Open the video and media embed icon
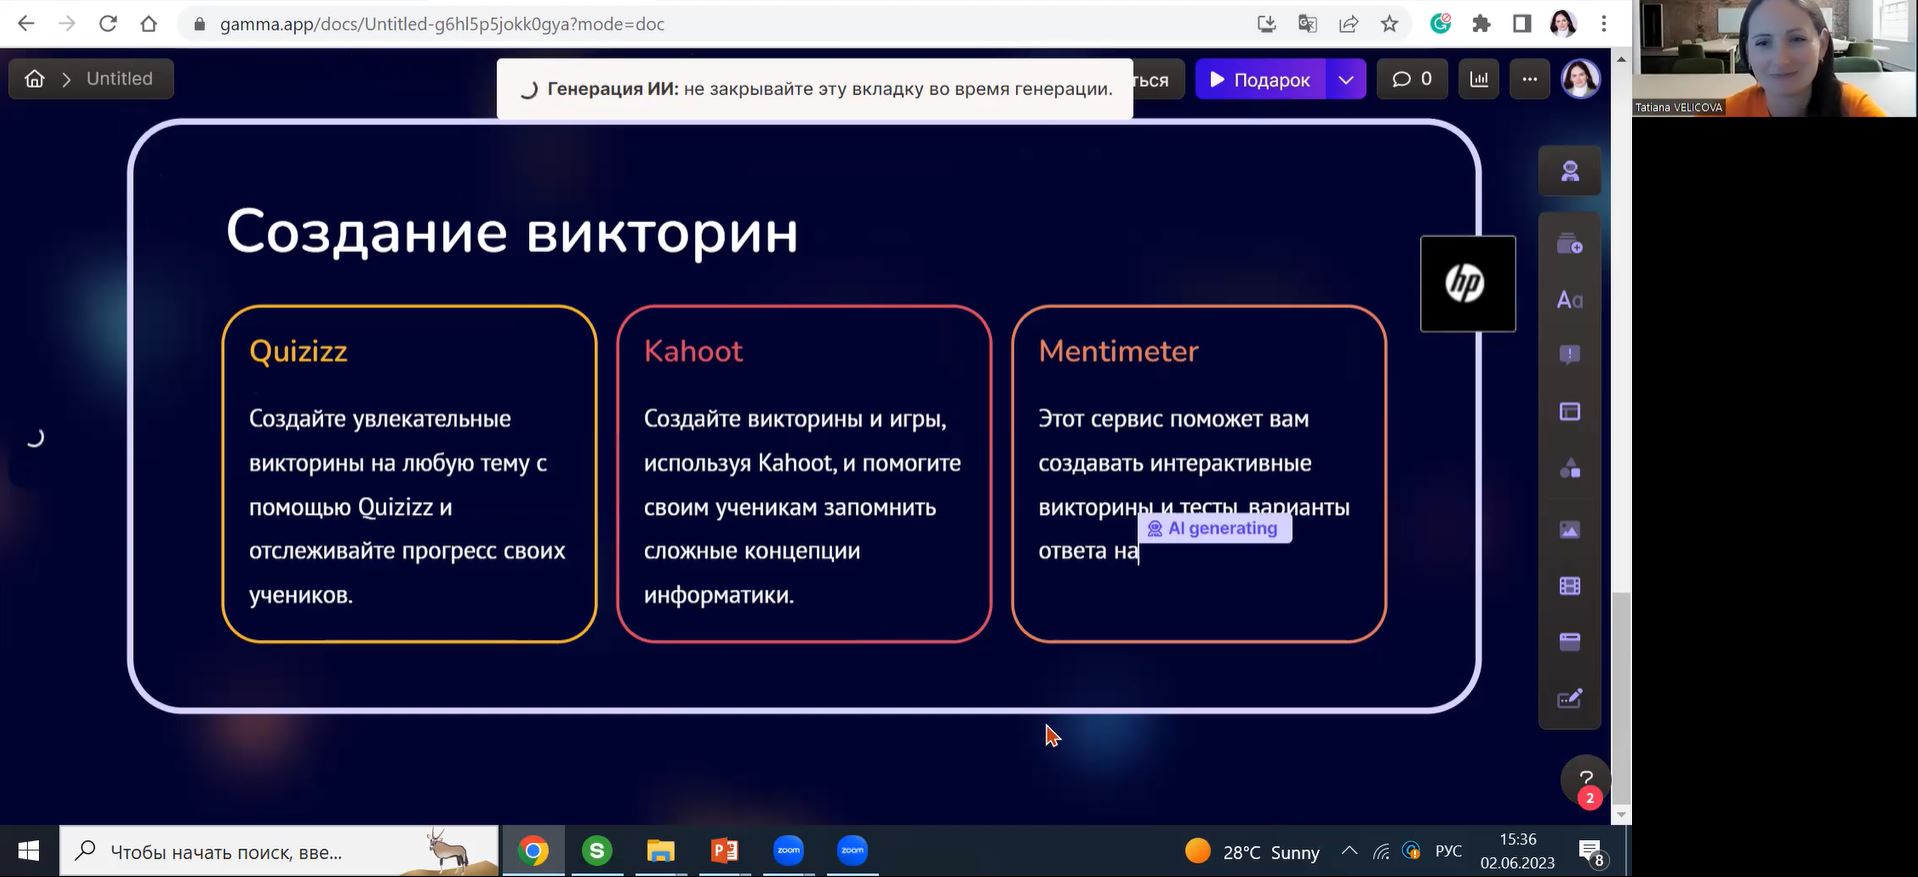The height and width of the screenshot is (877, 1918). coord(1569,586)
